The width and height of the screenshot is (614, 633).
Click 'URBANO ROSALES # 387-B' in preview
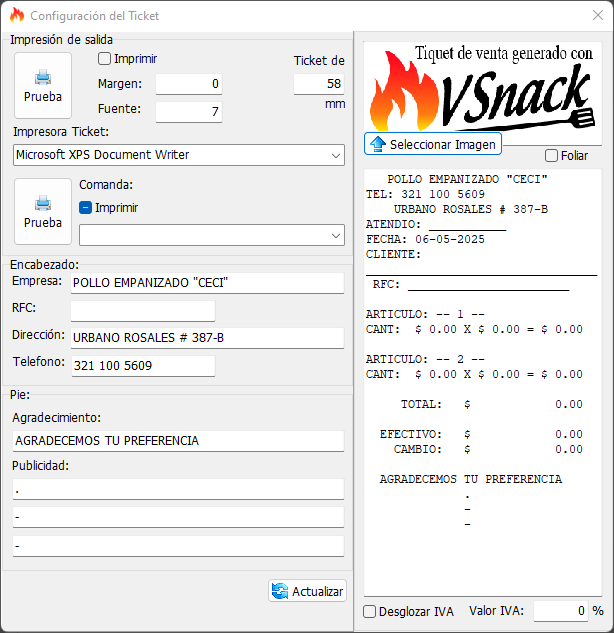tap(471, 209)
